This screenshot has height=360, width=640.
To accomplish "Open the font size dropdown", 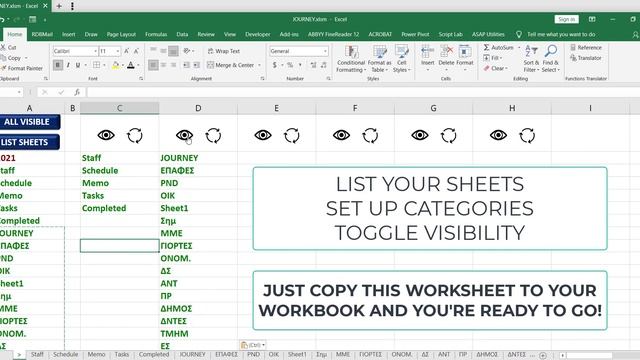I will pos(118,51).
